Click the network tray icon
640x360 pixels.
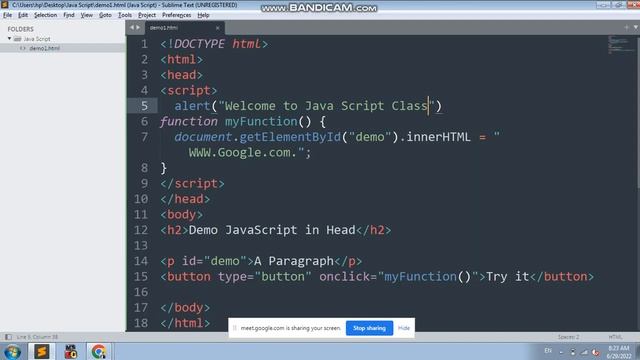(584, 352)
